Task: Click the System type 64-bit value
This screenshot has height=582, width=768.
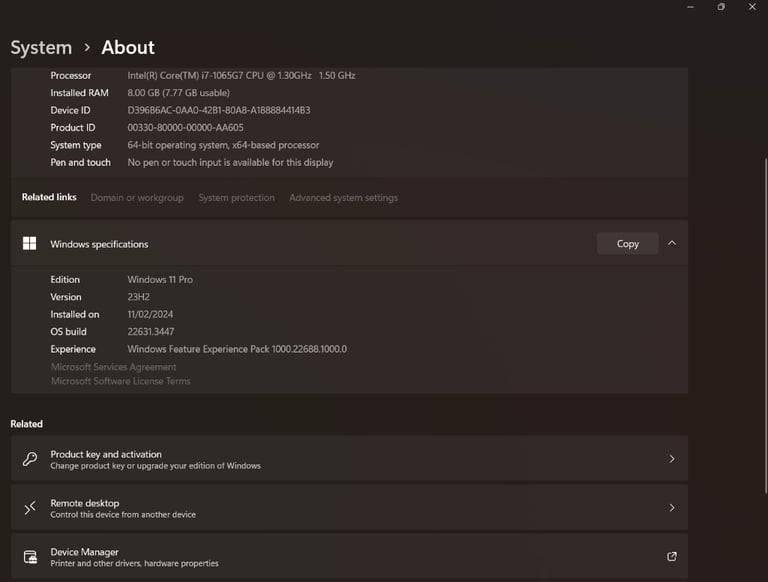Action: 223,145
